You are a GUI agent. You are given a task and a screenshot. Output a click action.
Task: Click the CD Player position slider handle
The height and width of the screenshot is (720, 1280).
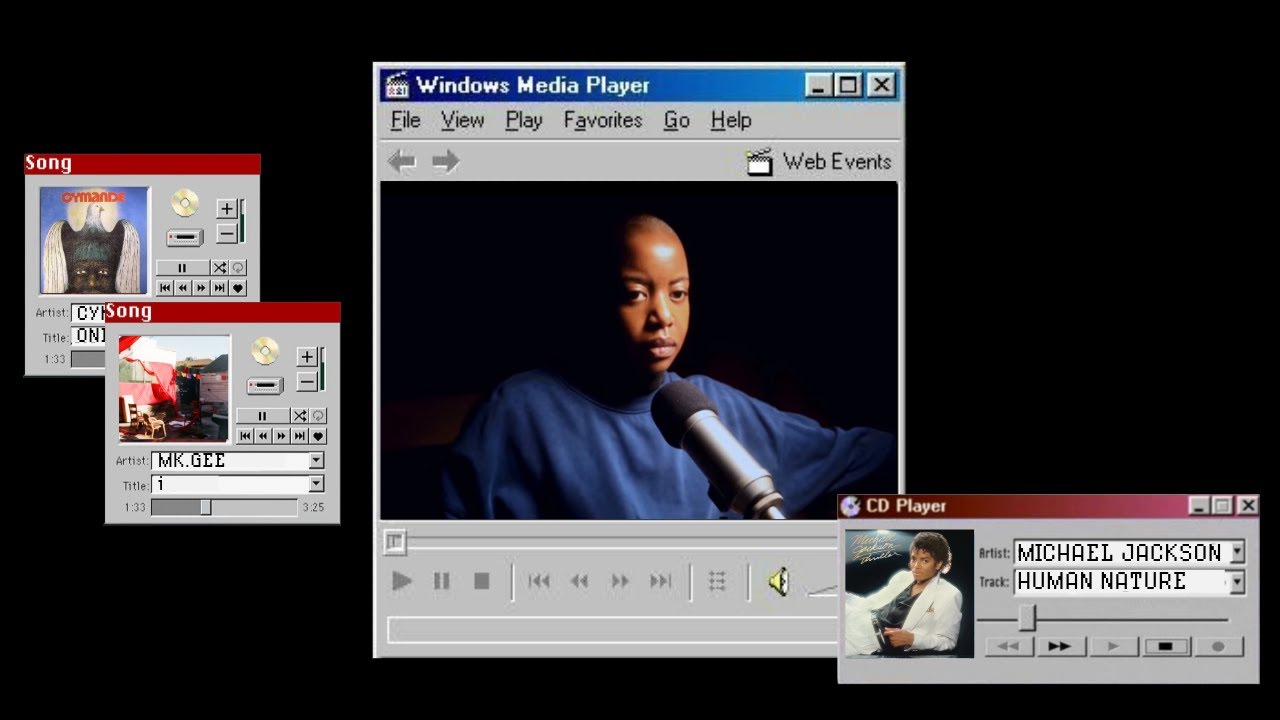click(x=1027, y=619)
